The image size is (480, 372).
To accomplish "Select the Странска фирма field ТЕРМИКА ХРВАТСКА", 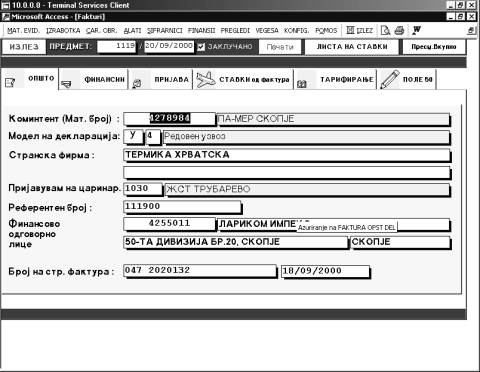I will pos(286,155).
